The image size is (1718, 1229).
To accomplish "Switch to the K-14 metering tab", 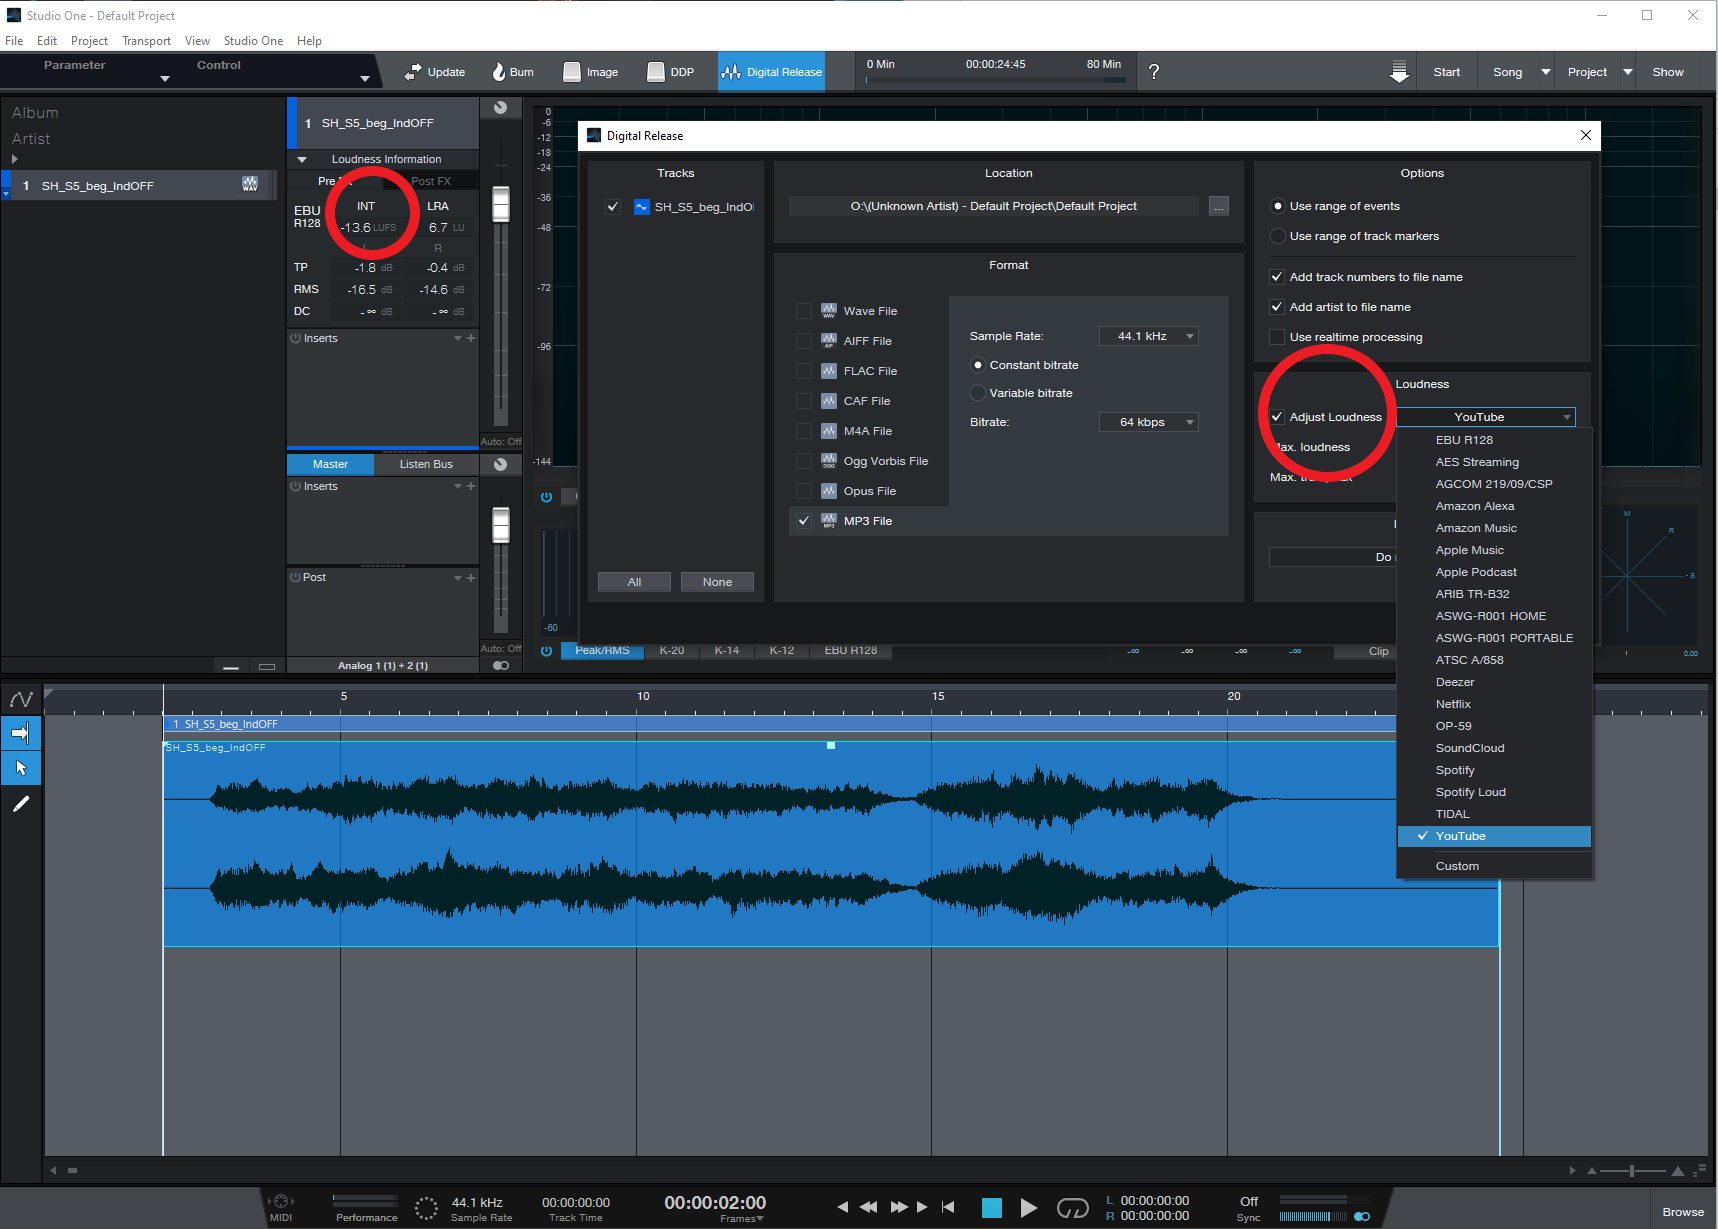I will click(x=727, y=651).
